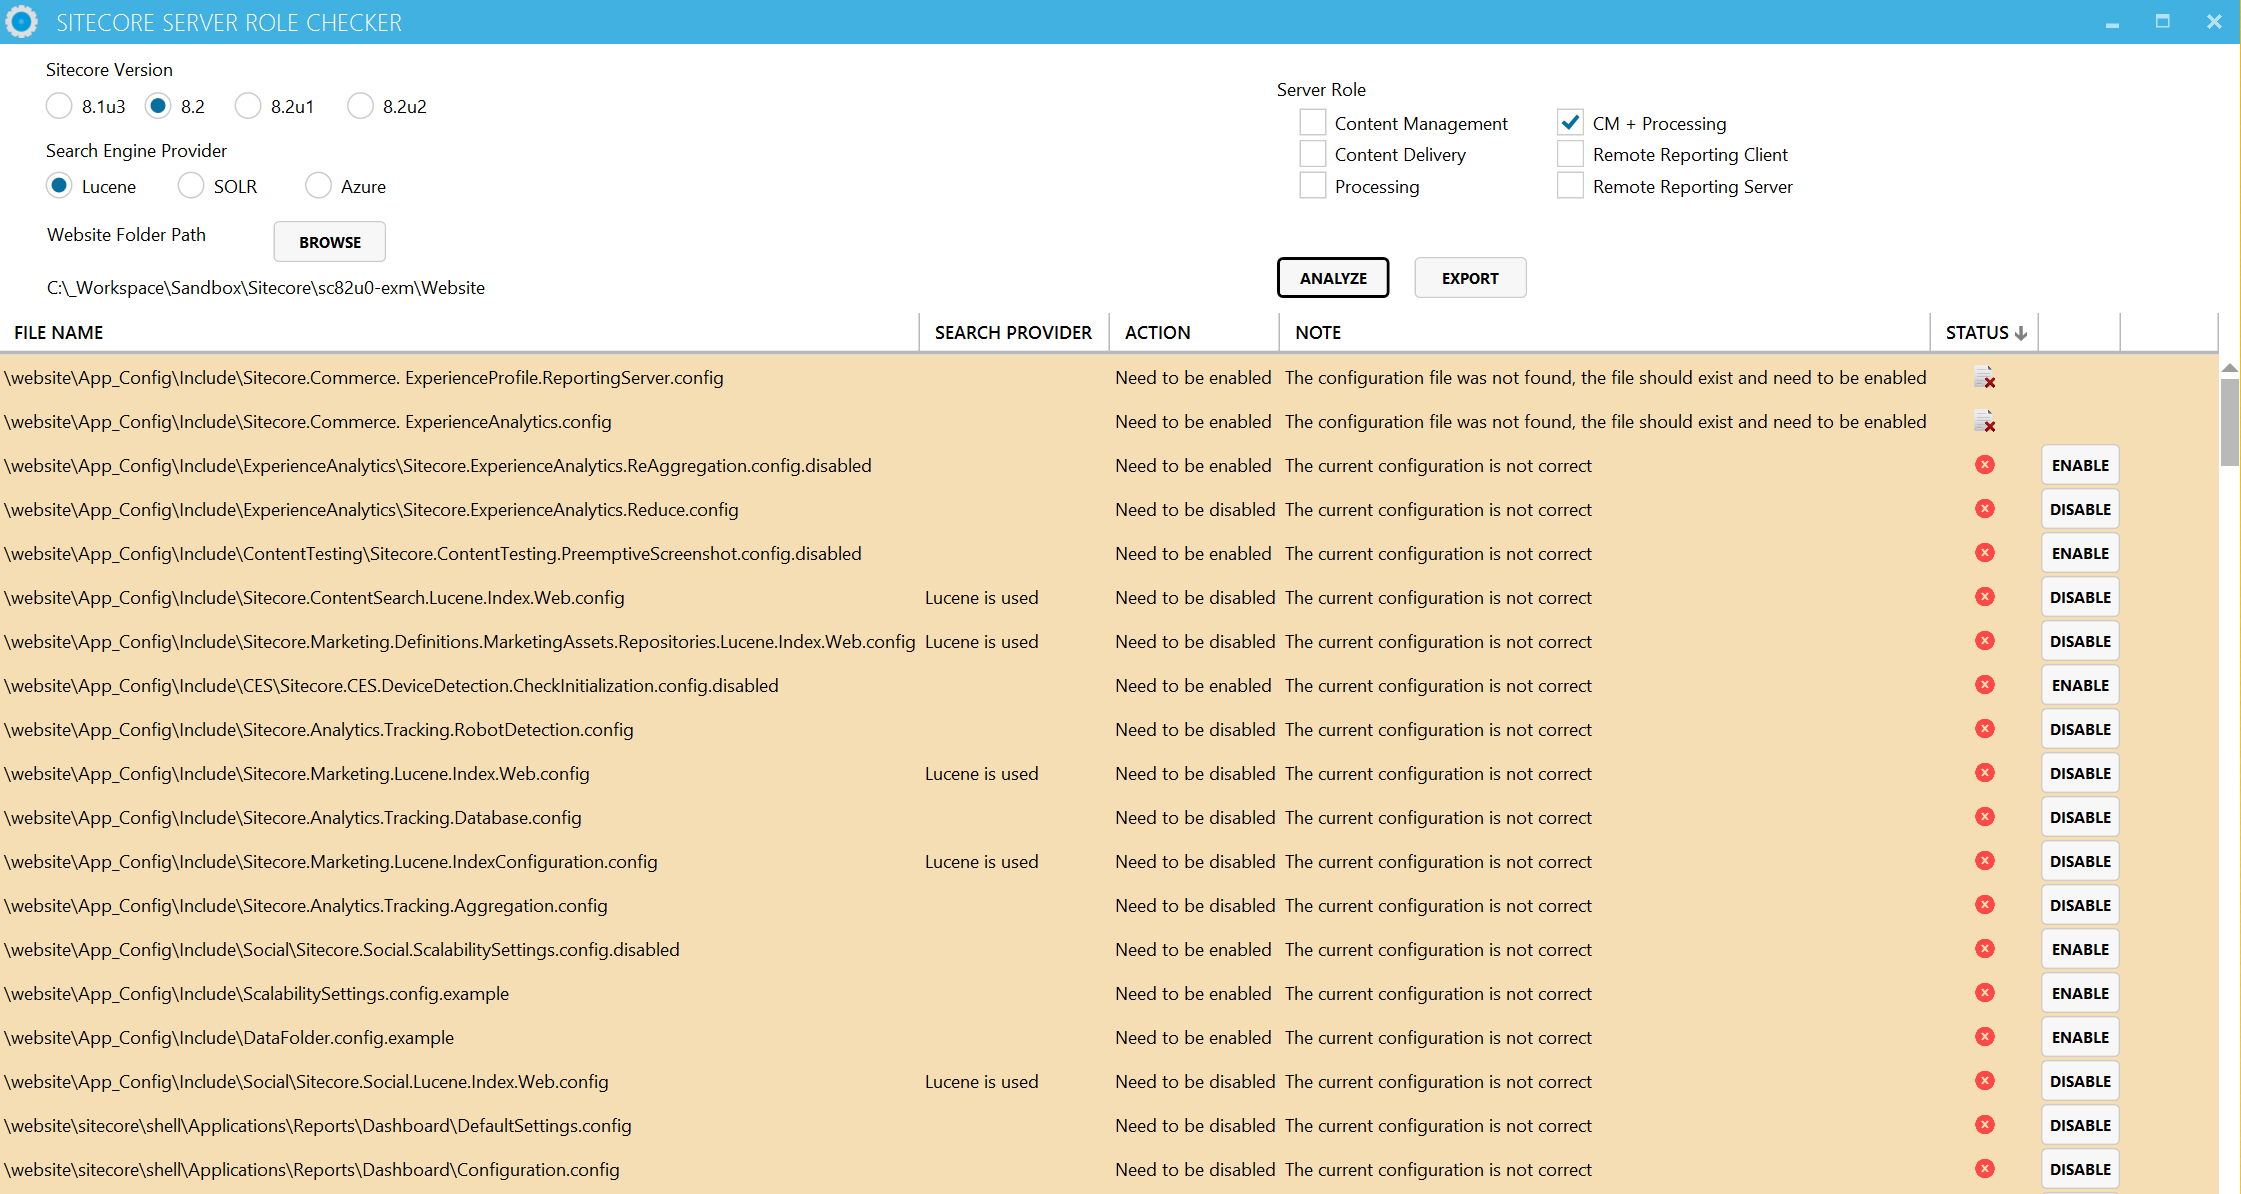Select Sitecore version 8.1u3
2241x1194 pixels.
click(x=59, y=106)
